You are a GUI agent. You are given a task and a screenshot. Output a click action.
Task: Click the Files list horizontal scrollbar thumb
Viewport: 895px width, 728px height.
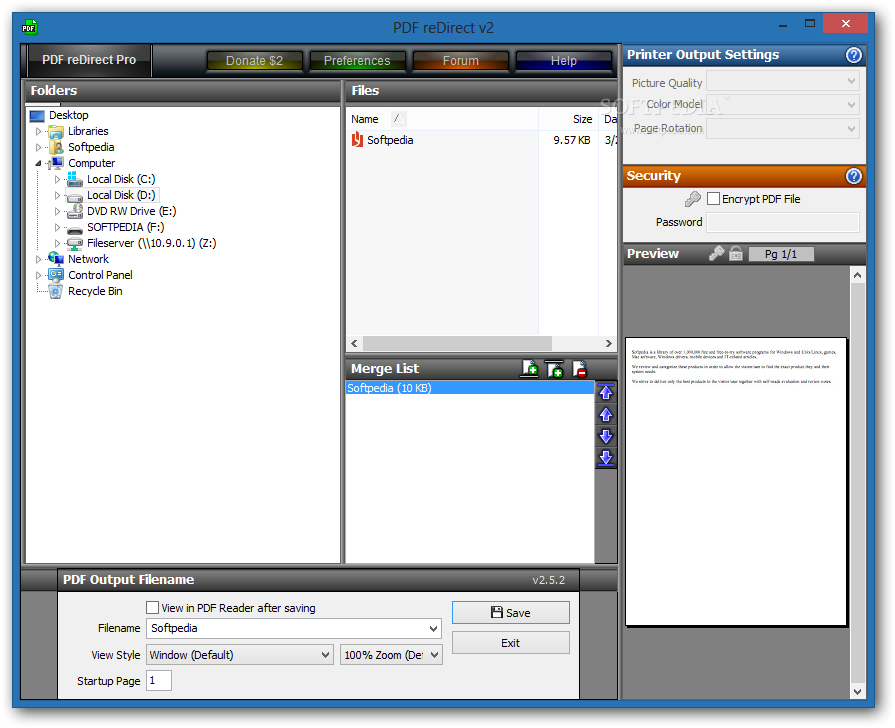click(457, 343)
